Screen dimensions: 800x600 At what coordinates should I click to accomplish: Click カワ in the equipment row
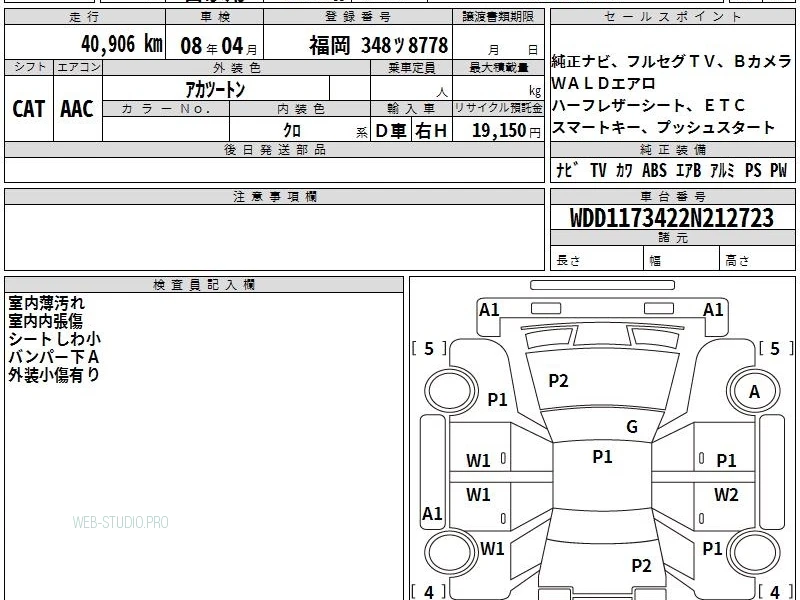click(x=623, y=170)
